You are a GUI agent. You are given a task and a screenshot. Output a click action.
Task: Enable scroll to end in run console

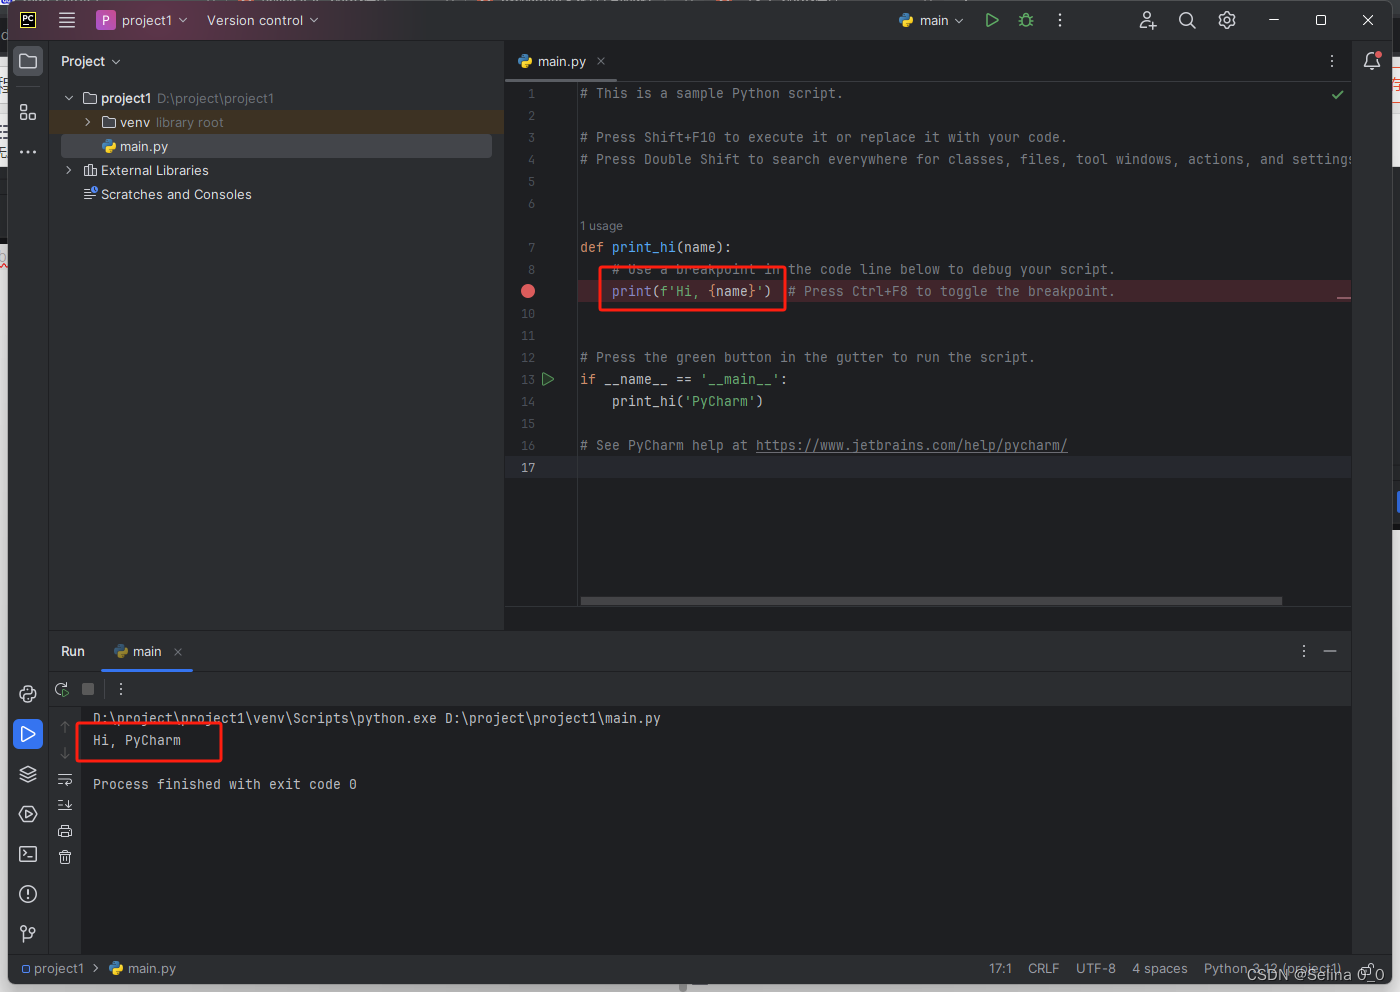click(64, 804)
